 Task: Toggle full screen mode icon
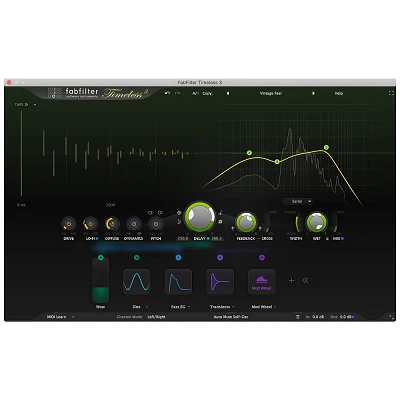(x=391, y=93)
